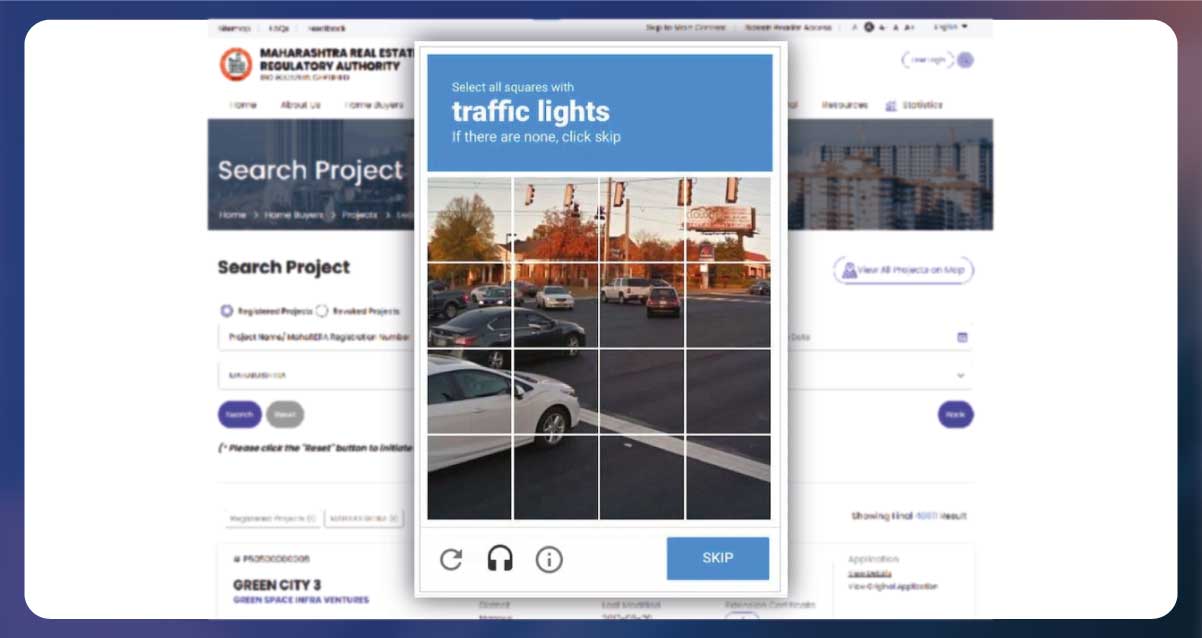Click the Statistics chart icon
The height and width of the screenshot is (638, 1202).
point(891,105)
